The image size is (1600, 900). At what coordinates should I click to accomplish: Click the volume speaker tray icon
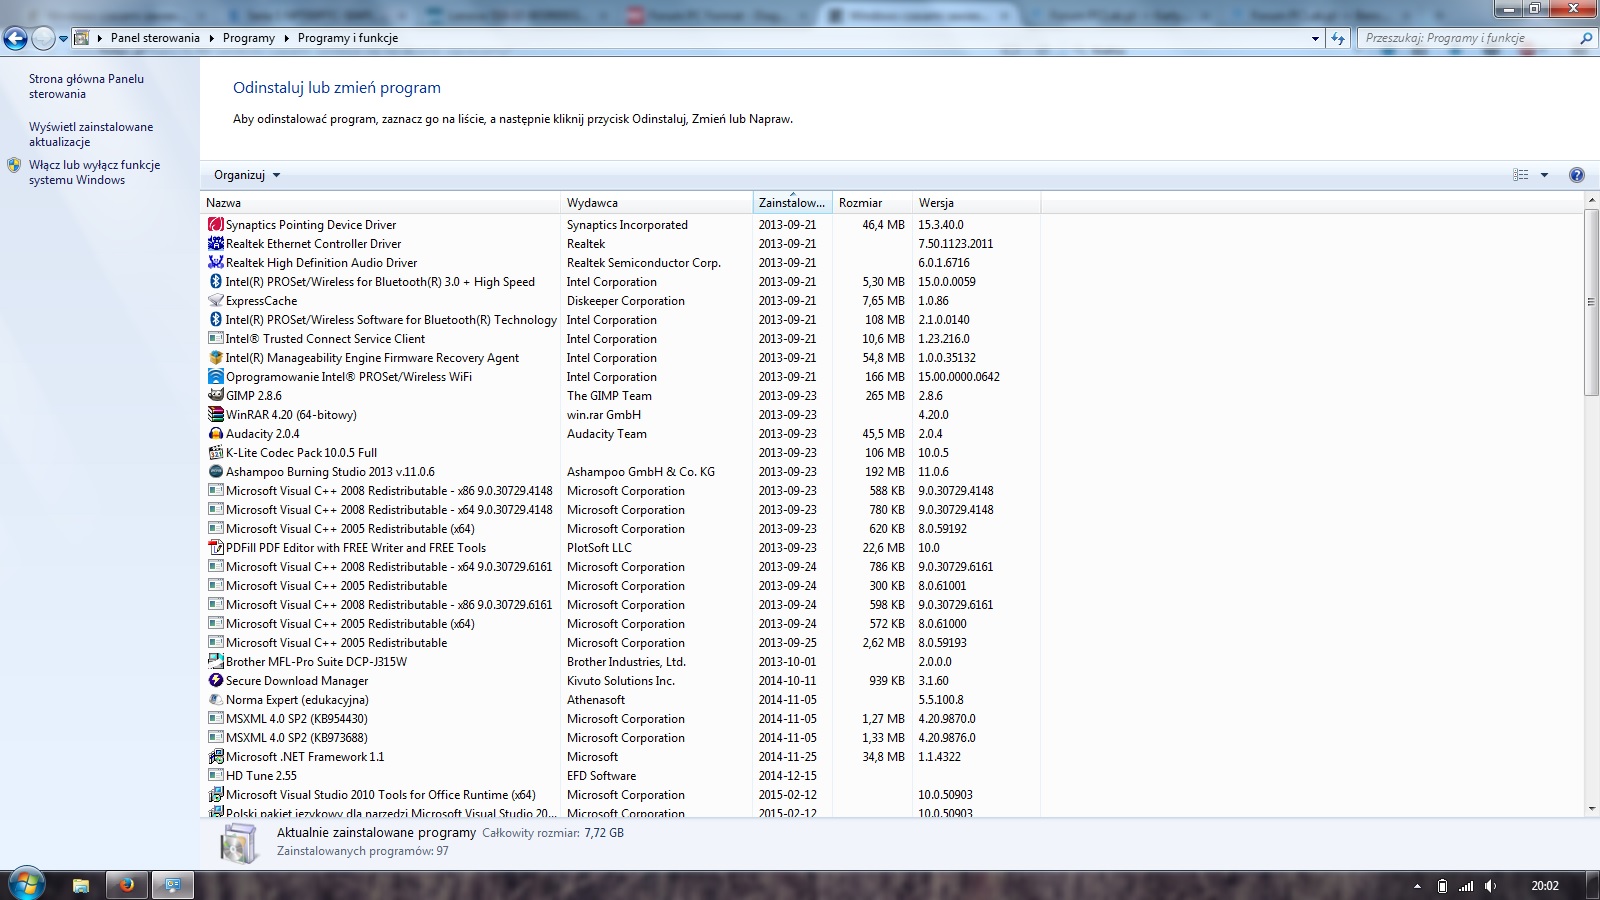(x=1491, y=886)
